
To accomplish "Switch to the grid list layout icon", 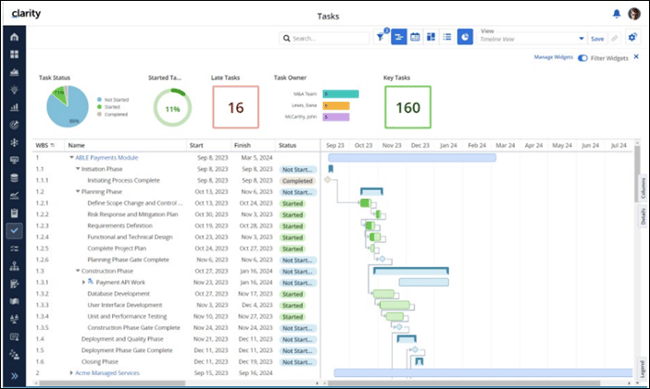I will pyautogui.click(x=447, y=37).
